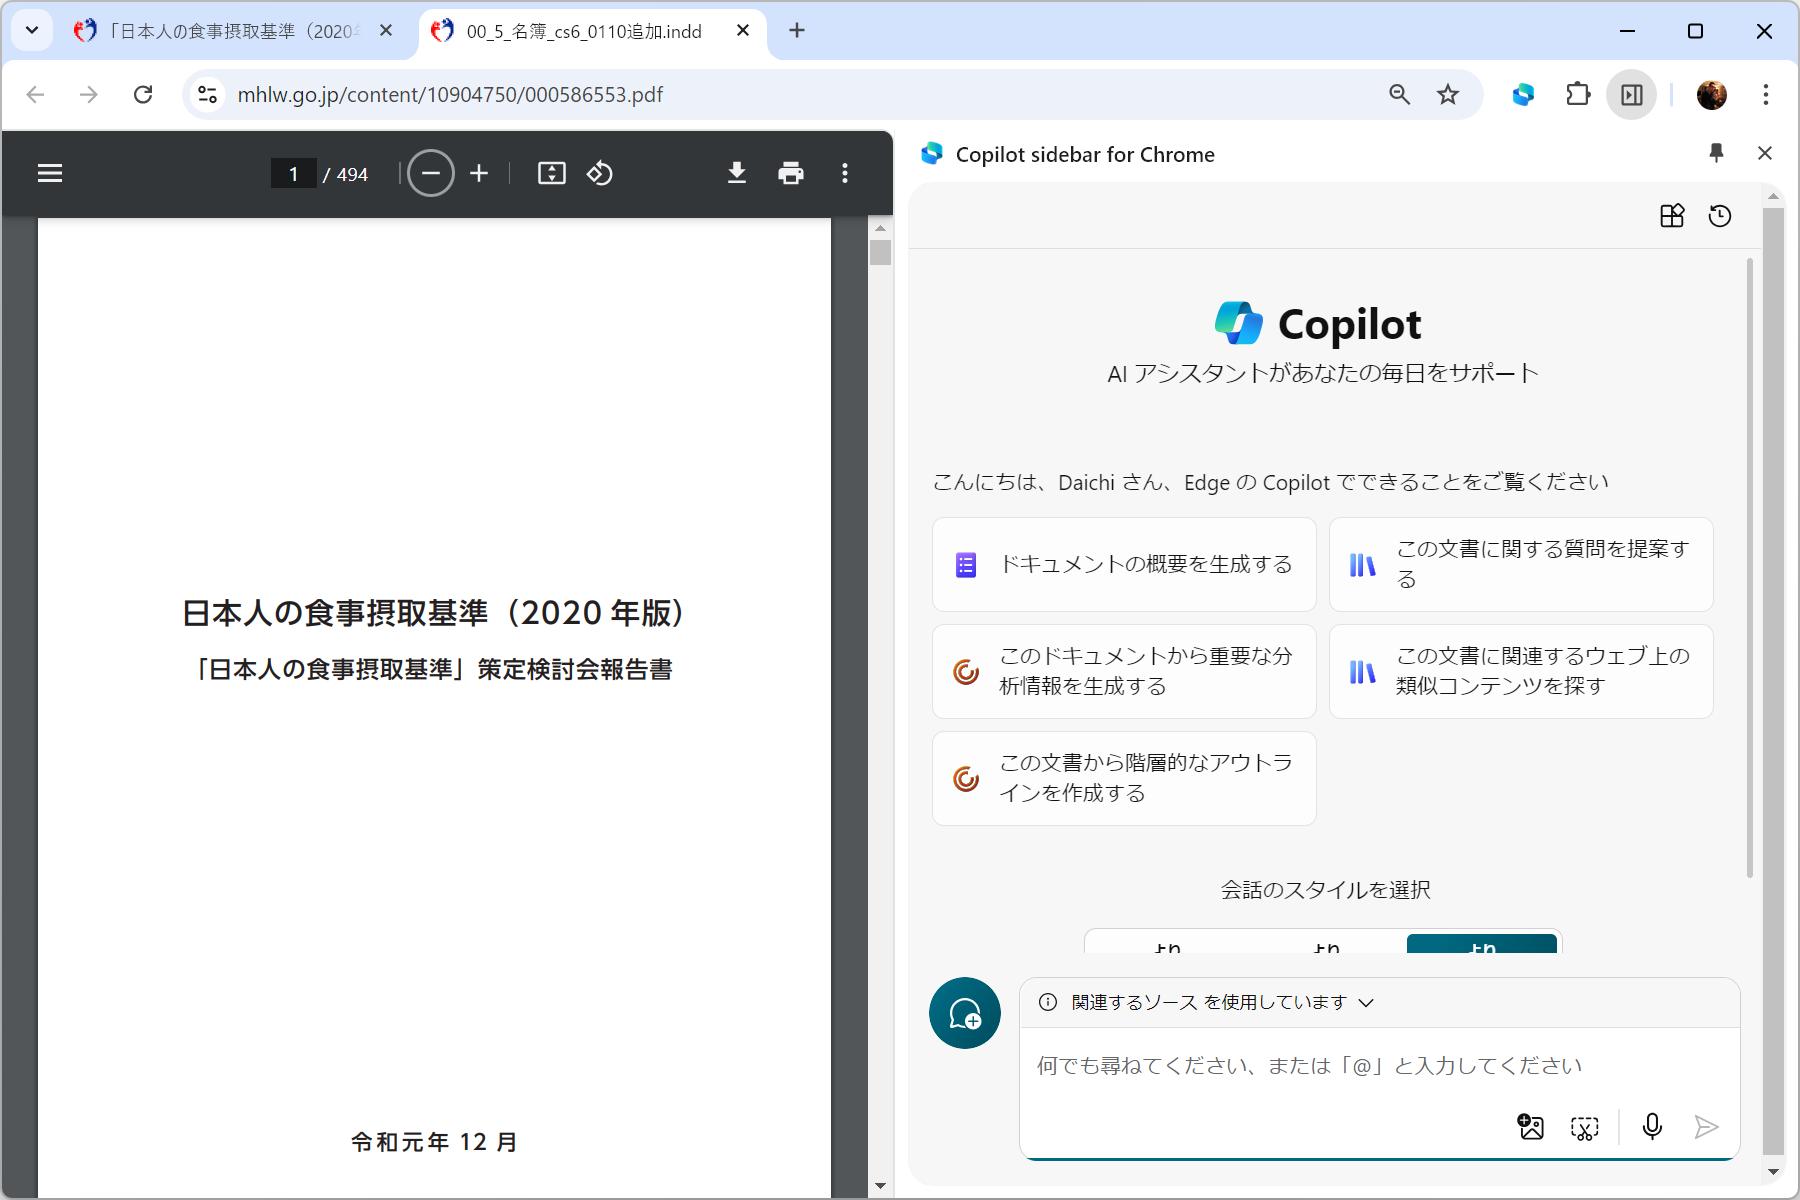The image size is (1800, 1200).
Task: Reload the current page
Action: pyautogui.click(x=143, y=94)
